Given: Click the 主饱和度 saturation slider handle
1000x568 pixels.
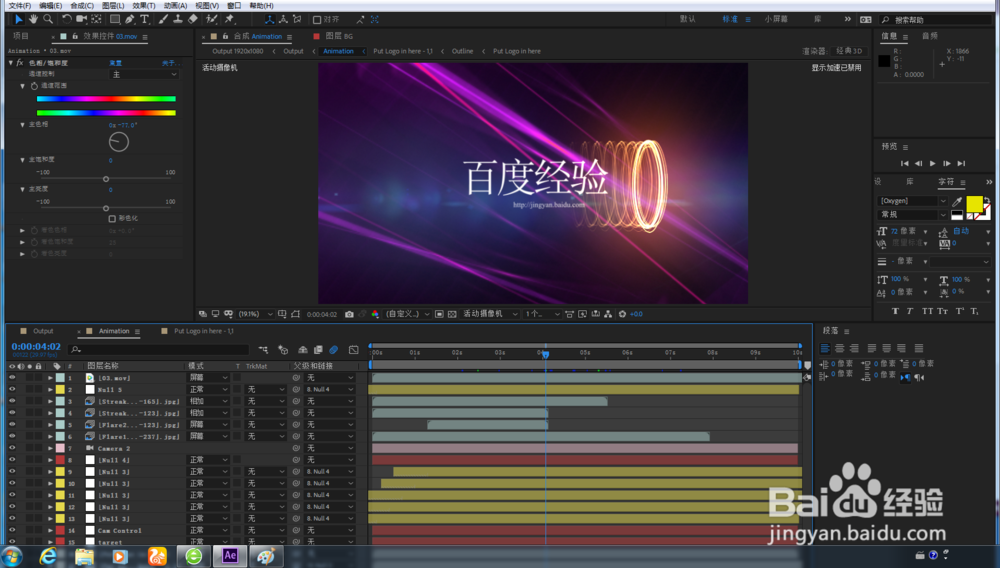Looking at the screenshot, I should click(x=106, y=179).
